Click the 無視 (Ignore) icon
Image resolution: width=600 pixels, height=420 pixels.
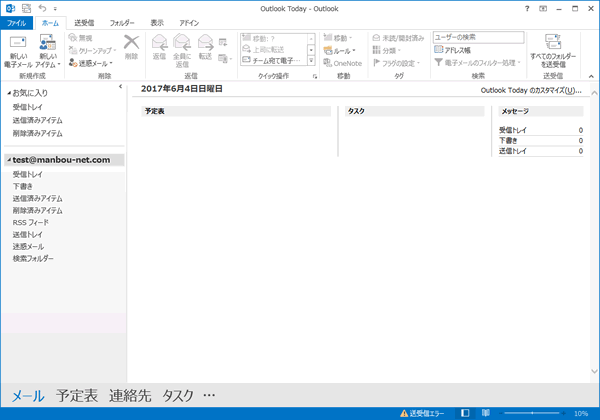point(73,37)
